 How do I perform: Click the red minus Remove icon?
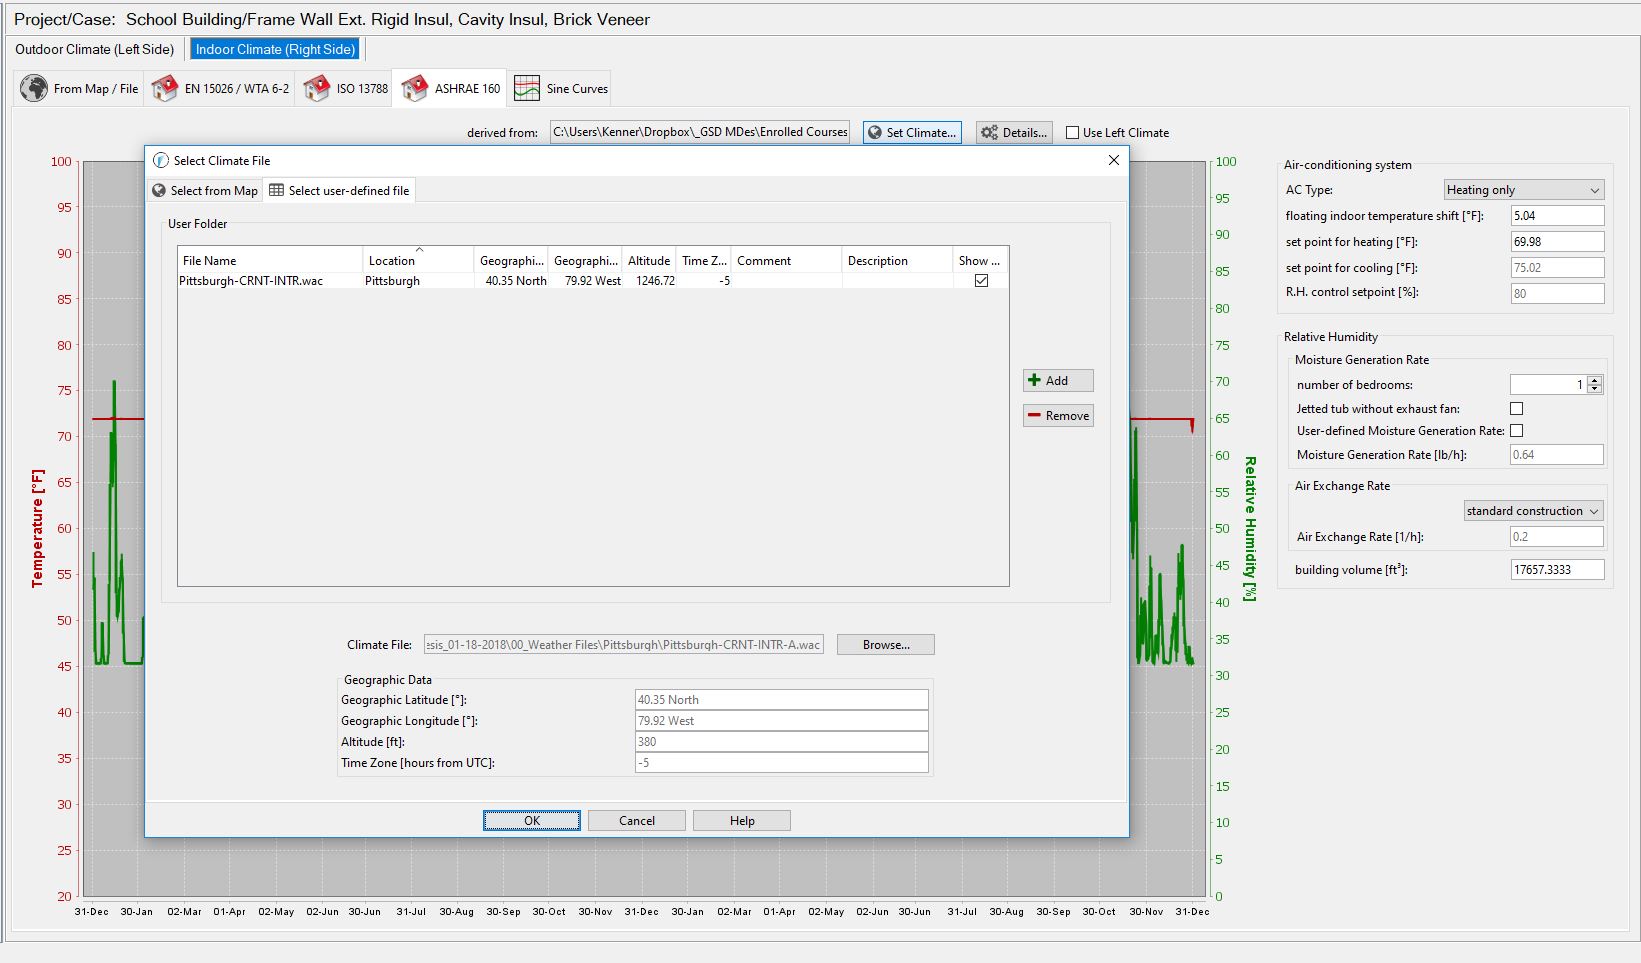[x=1035, y=415]
